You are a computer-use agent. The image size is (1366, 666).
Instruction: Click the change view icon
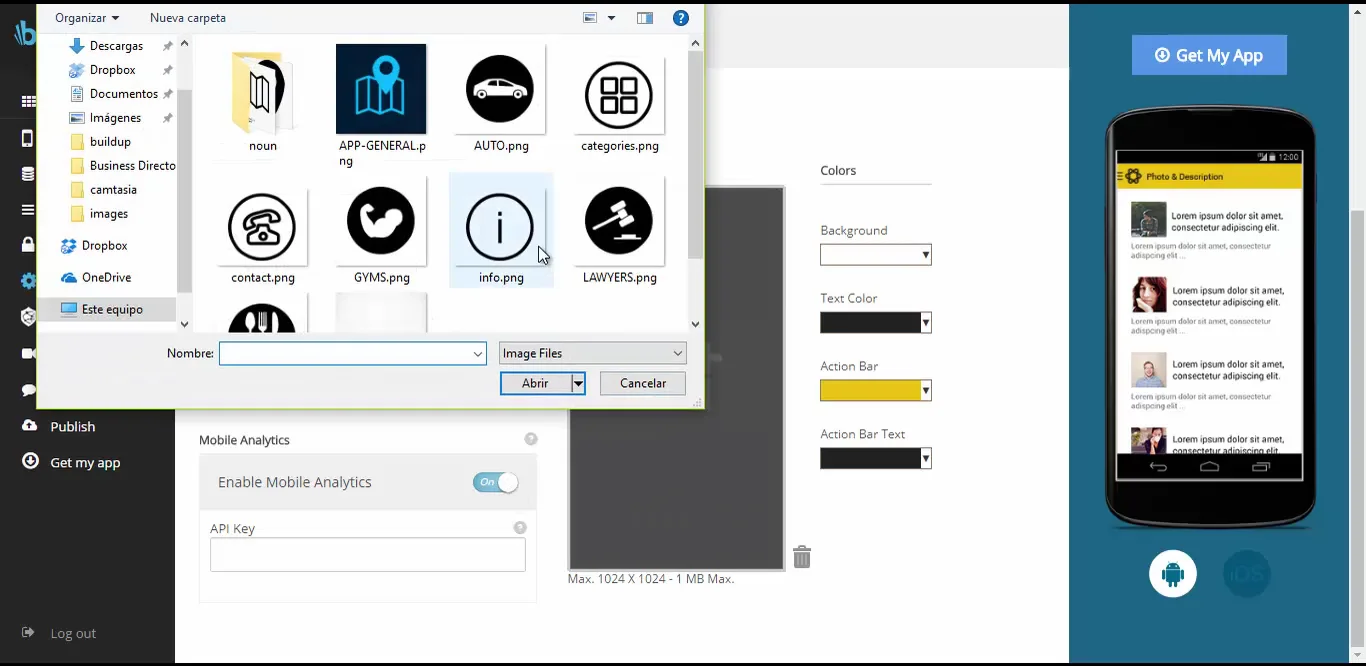(x=591, y=18)
